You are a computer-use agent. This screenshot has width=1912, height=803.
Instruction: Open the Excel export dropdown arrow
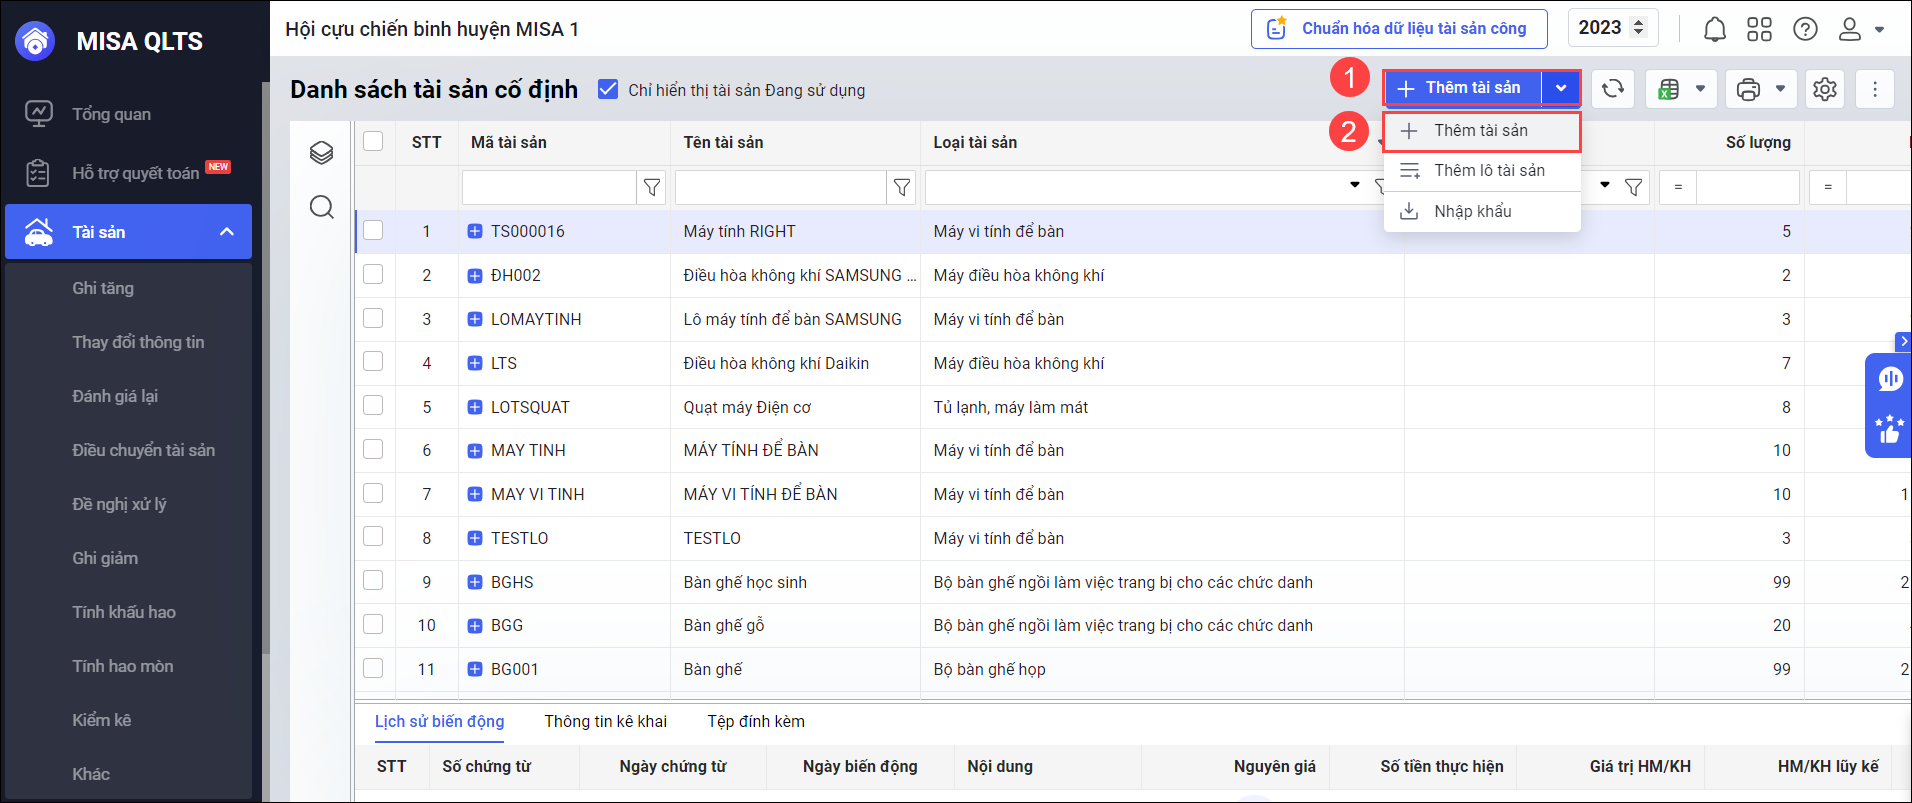coord(1700,89)
